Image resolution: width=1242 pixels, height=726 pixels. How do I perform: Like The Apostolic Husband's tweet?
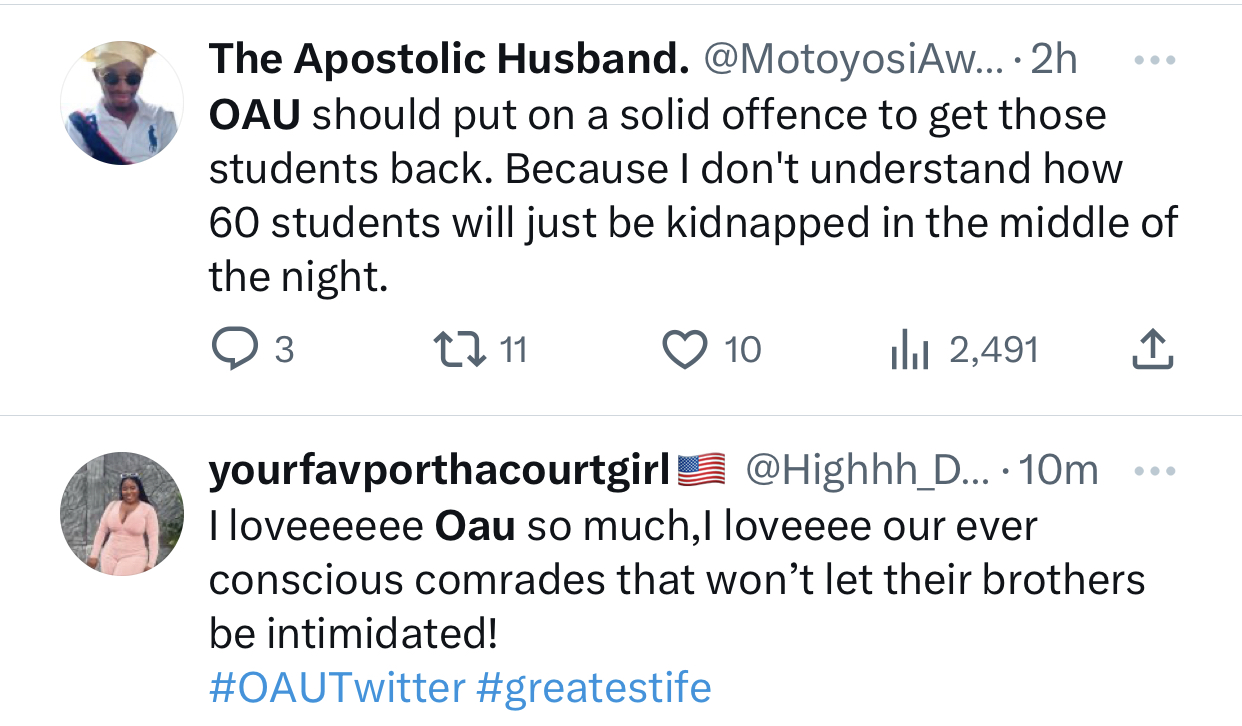(x=685, y=349)
